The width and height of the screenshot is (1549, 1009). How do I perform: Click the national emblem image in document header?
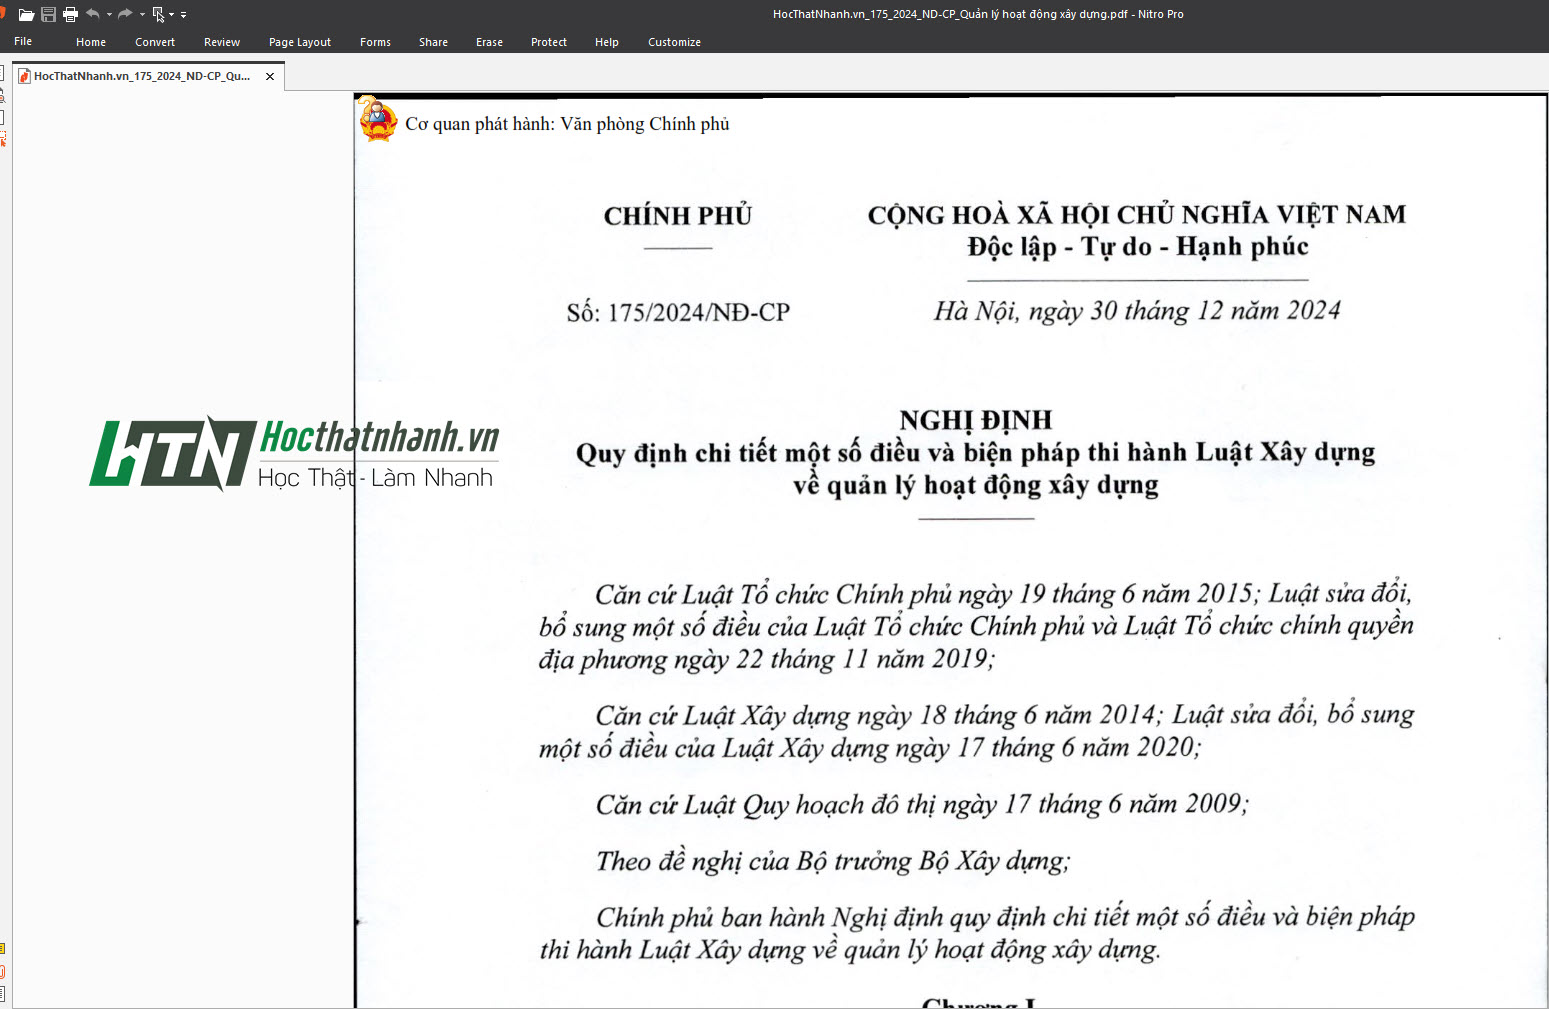378,120
